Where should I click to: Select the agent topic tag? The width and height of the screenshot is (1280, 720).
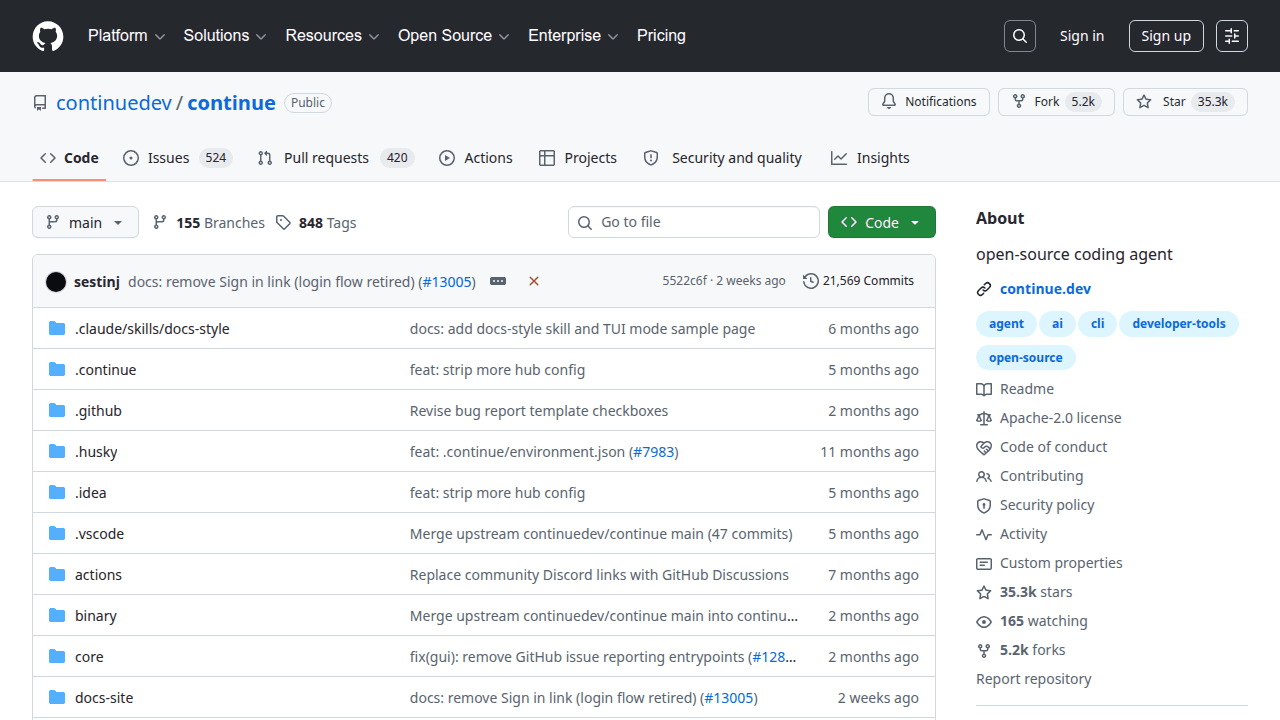tap(1006, 324)
